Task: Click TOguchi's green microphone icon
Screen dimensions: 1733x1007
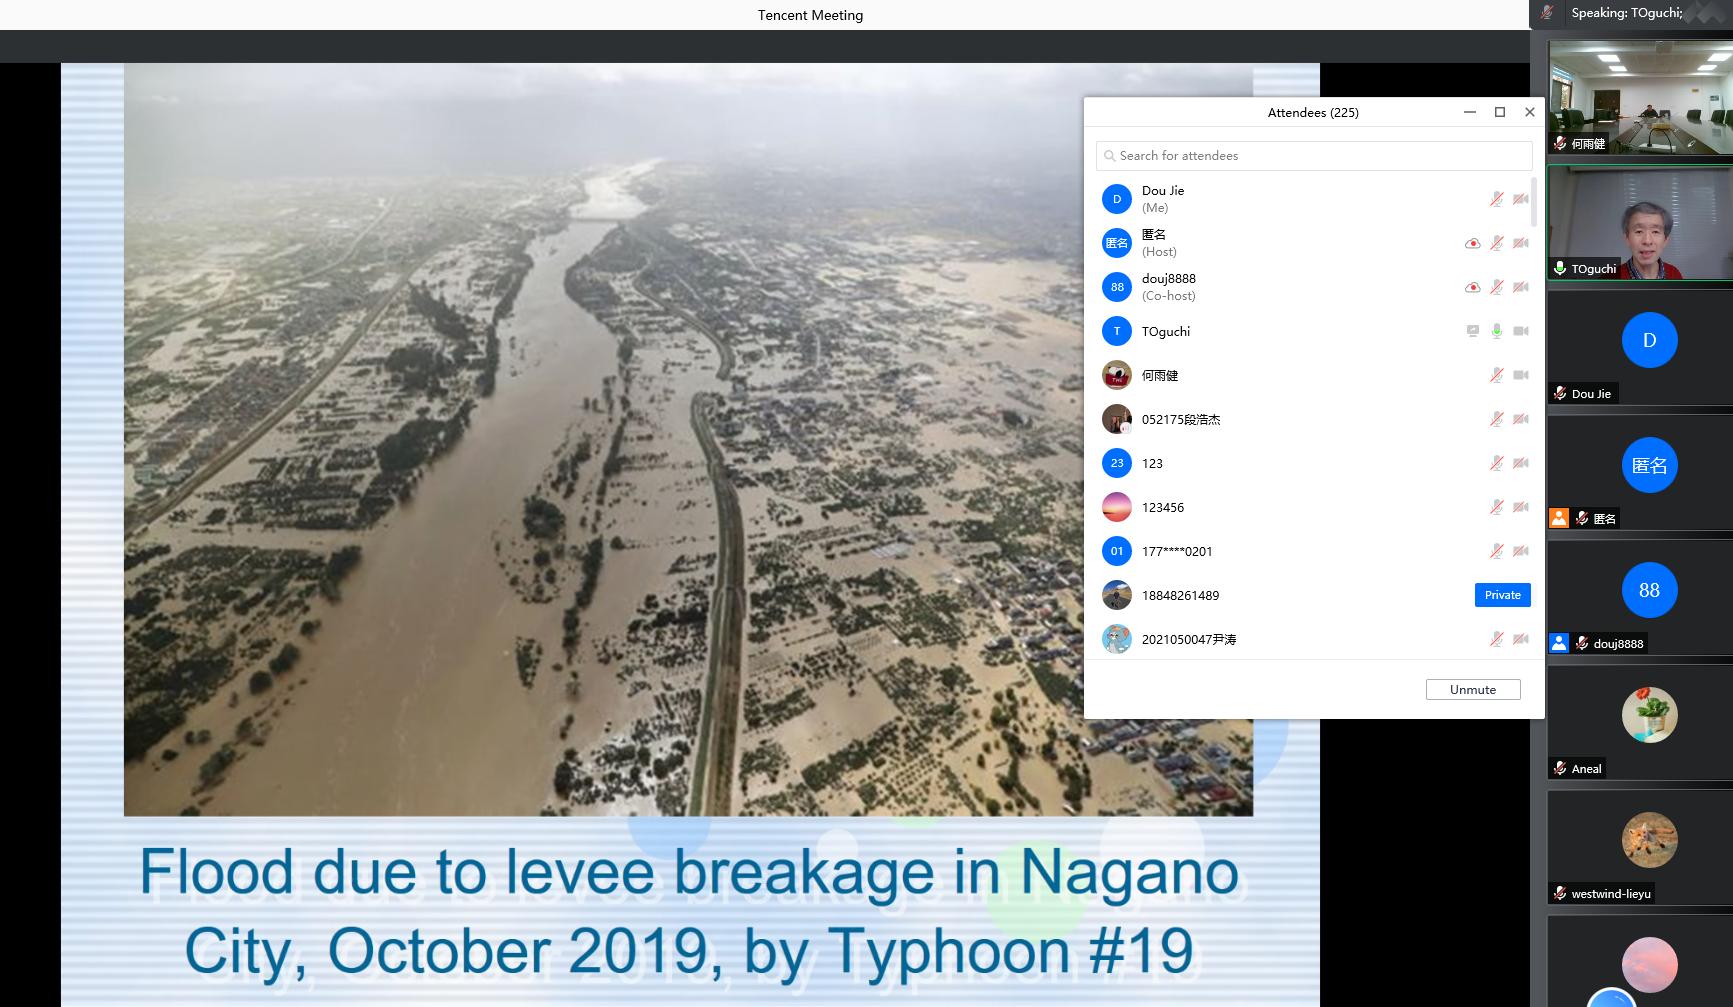Action: pos(1496,331)
